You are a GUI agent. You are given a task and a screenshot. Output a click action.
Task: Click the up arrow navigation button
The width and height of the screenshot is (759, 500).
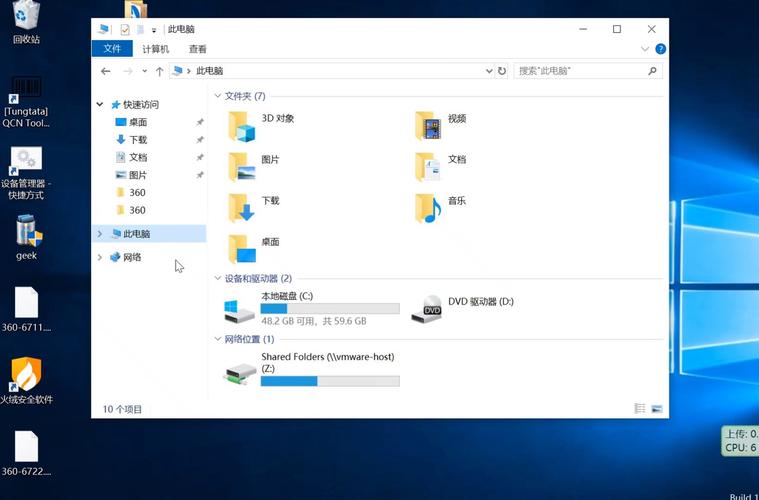(x=158, y=71)
